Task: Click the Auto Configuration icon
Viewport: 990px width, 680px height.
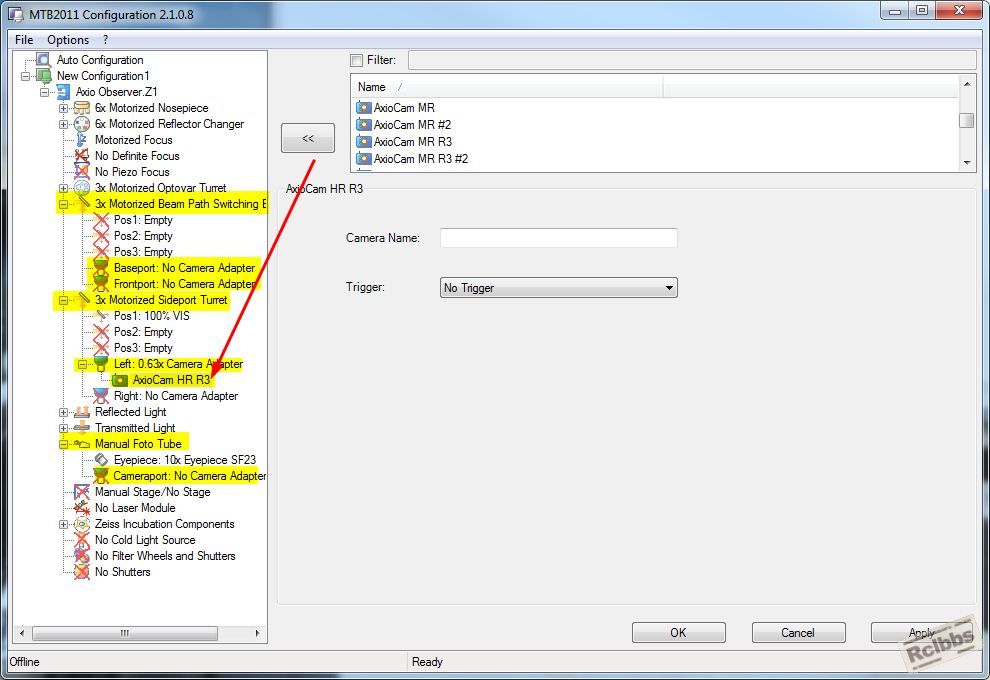Action: (43, 60)
